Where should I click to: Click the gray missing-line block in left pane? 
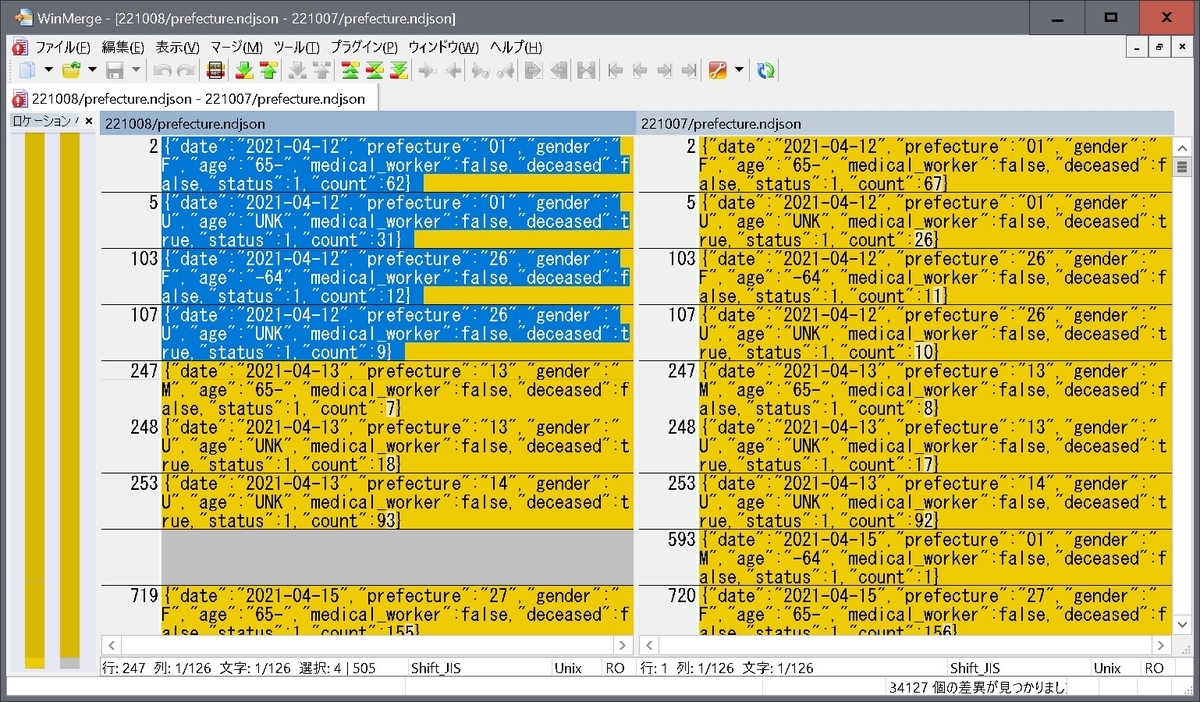coord(397,557)
